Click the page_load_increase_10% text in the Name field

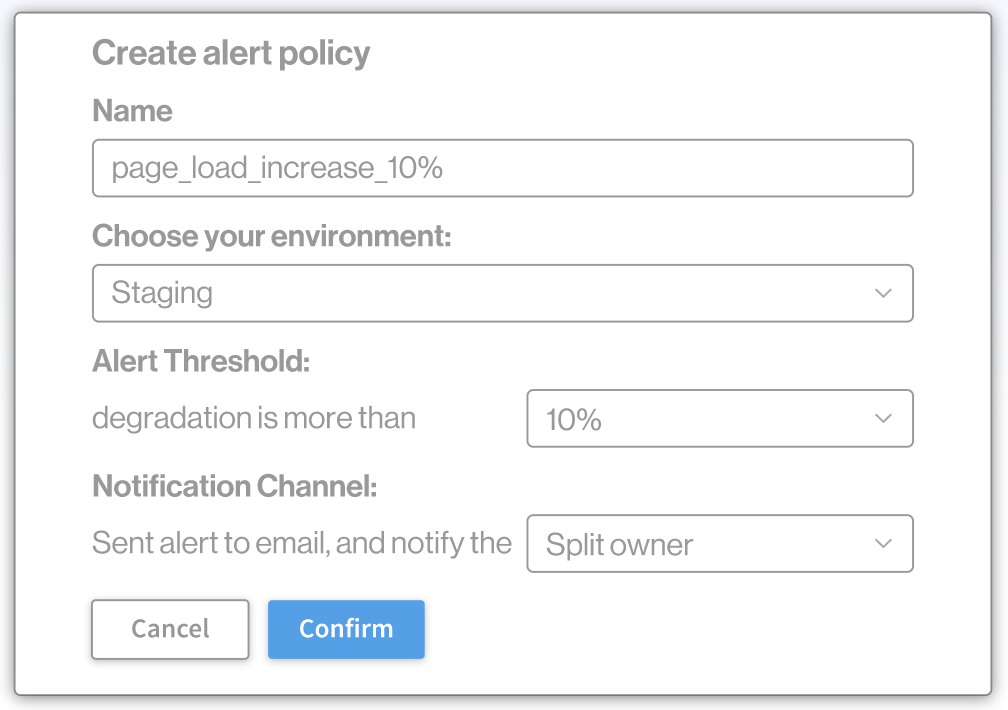[x=277, y=168]
